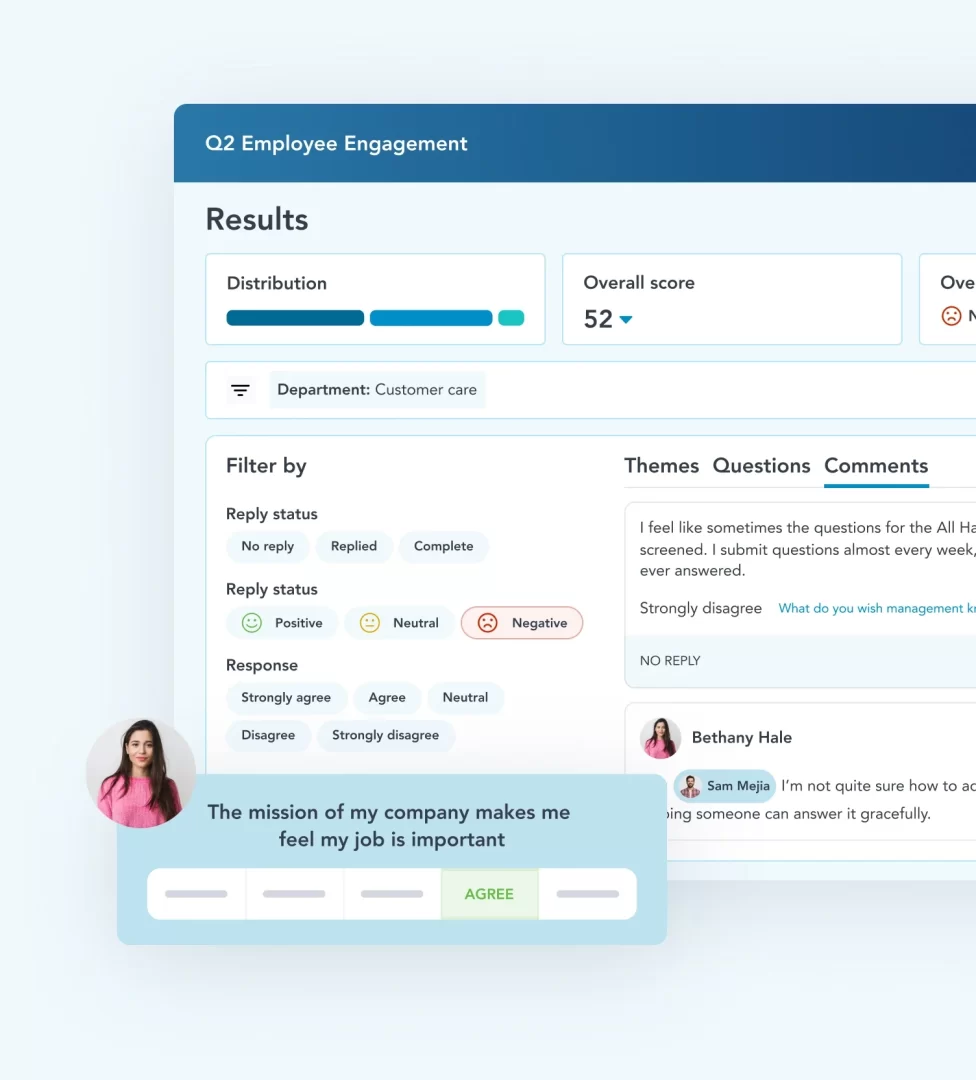Click the large woman portrait on survey card
Viewport: 976px width, 1080px height.
click(x=141, y=773)
